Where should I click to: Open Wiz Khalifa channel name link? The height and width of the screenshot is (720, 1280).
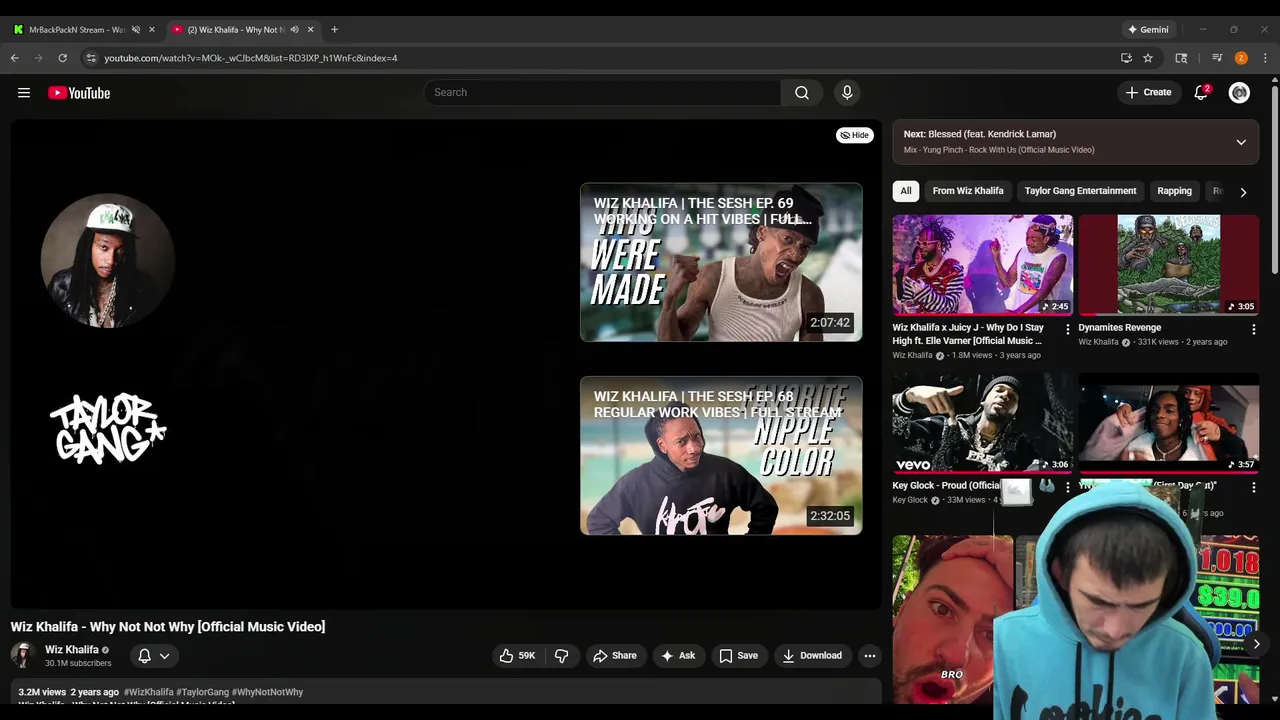click(x=72, y=650)
